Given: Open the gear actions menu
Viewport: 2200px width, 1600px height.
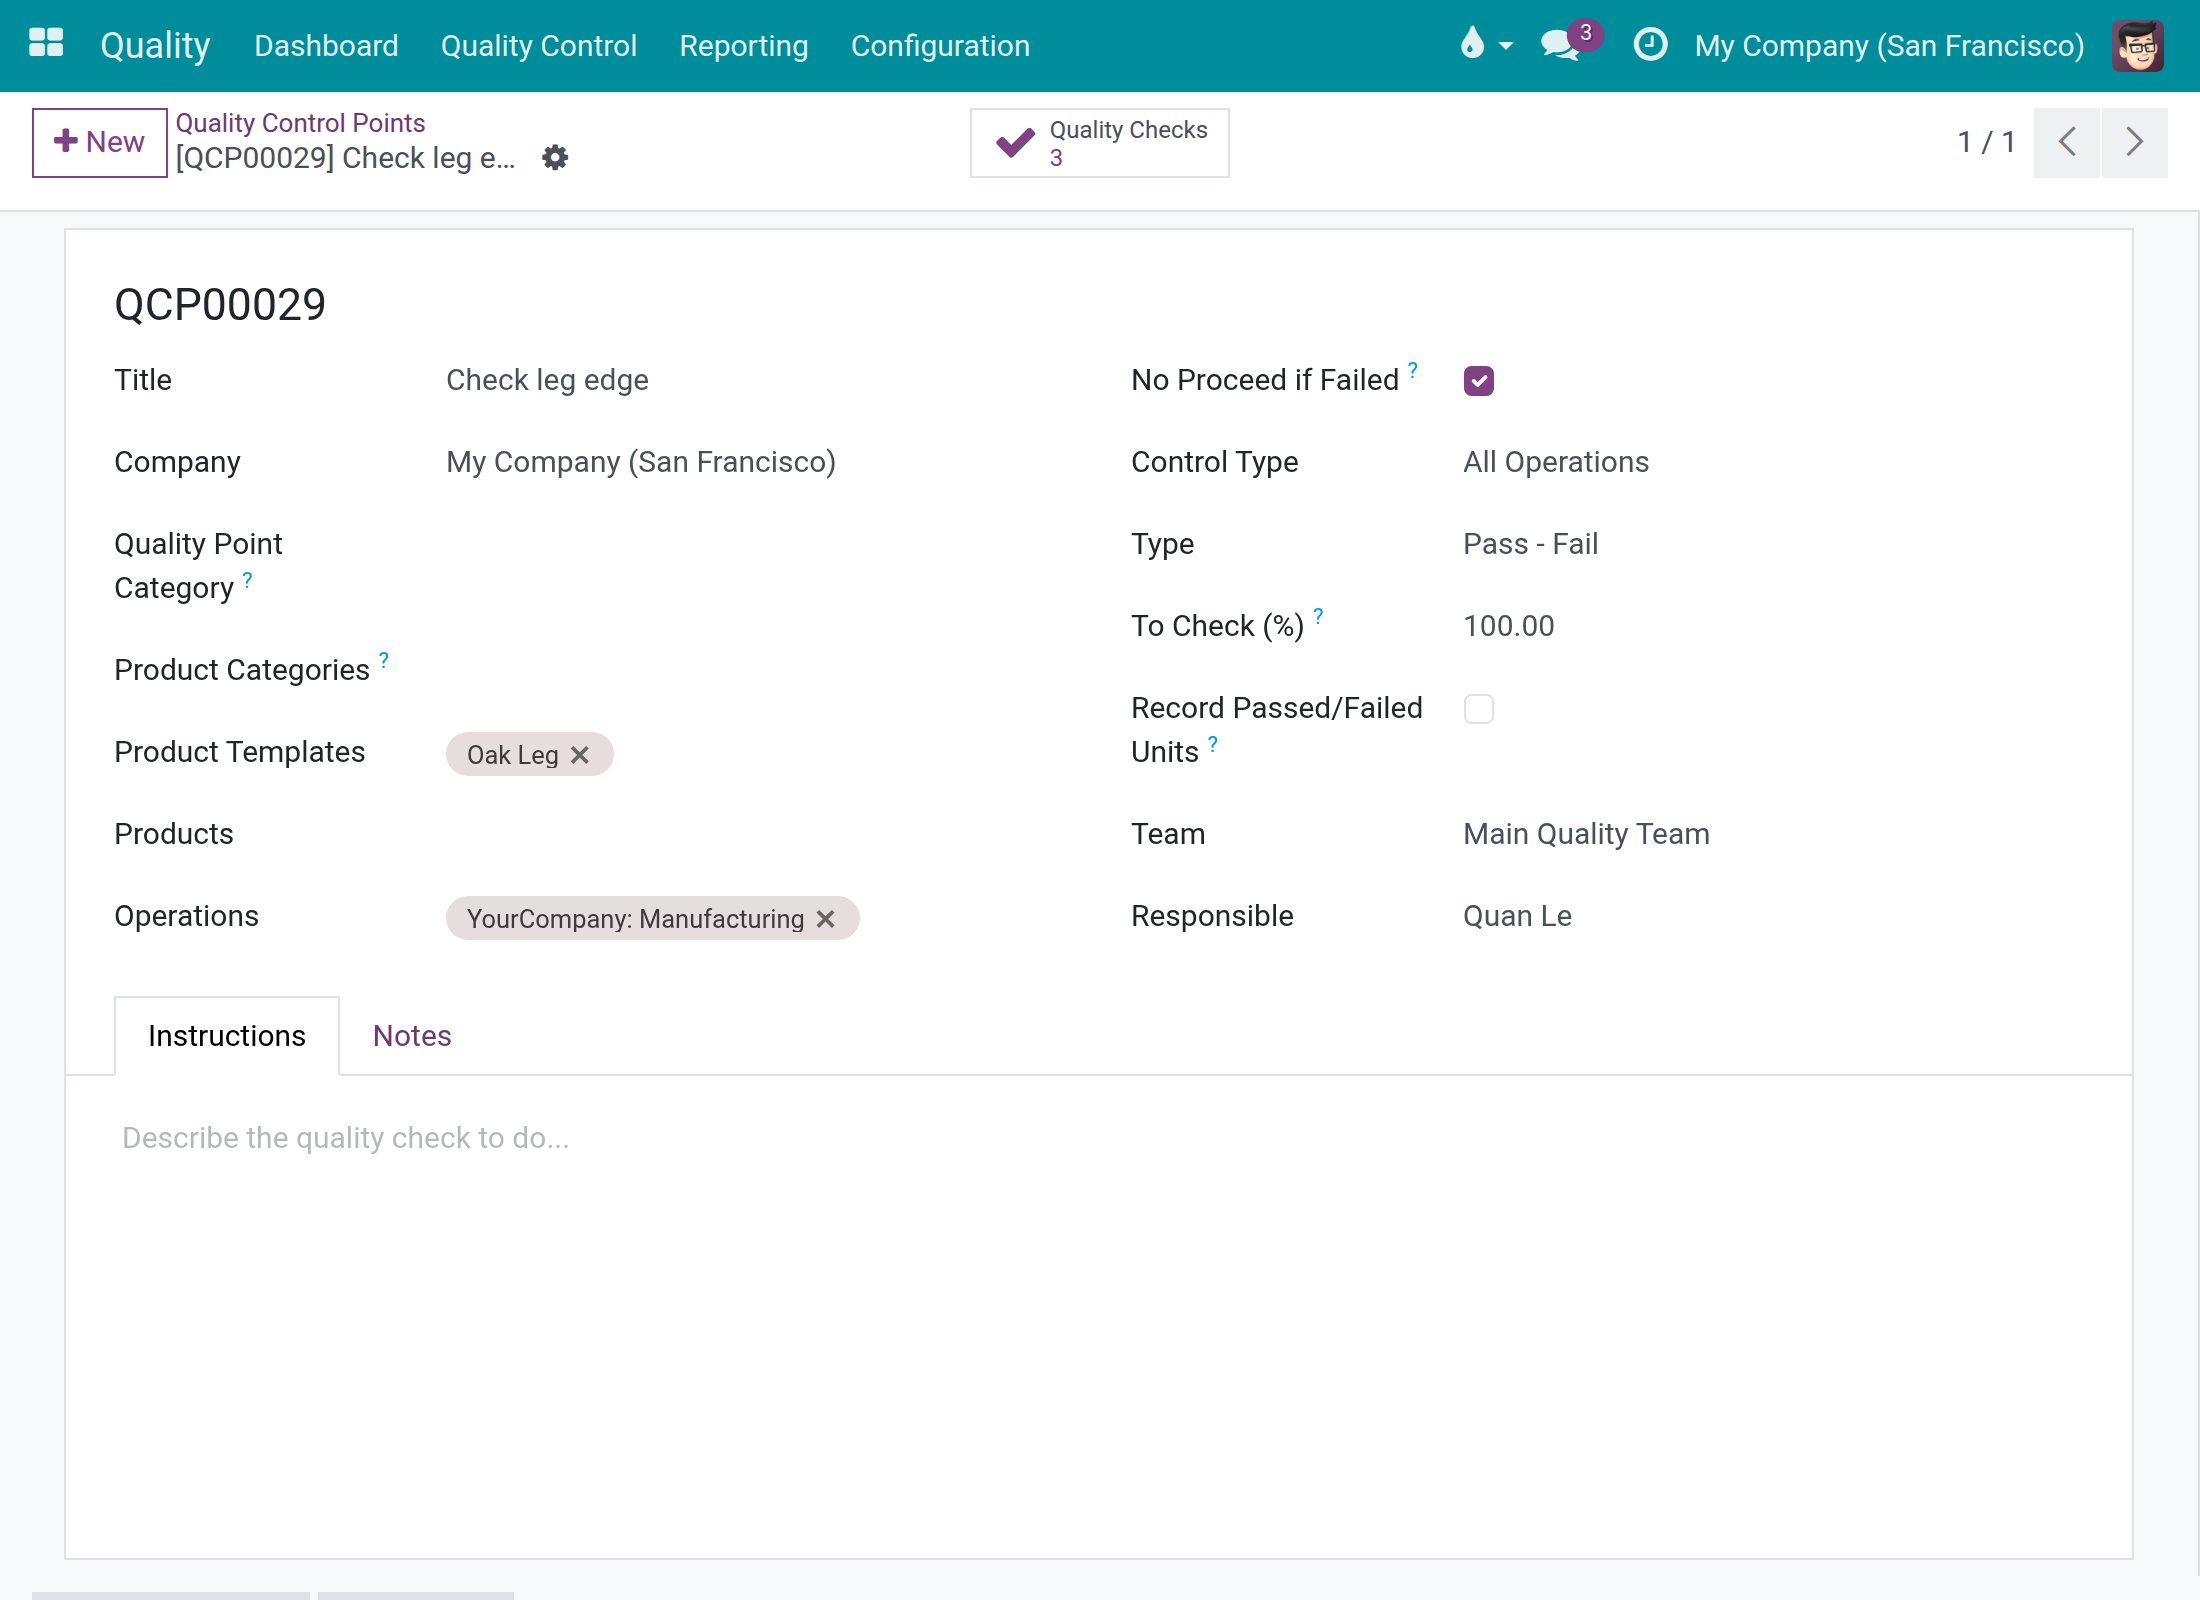Looking at the screenshot, I should [x=555, y=157].
